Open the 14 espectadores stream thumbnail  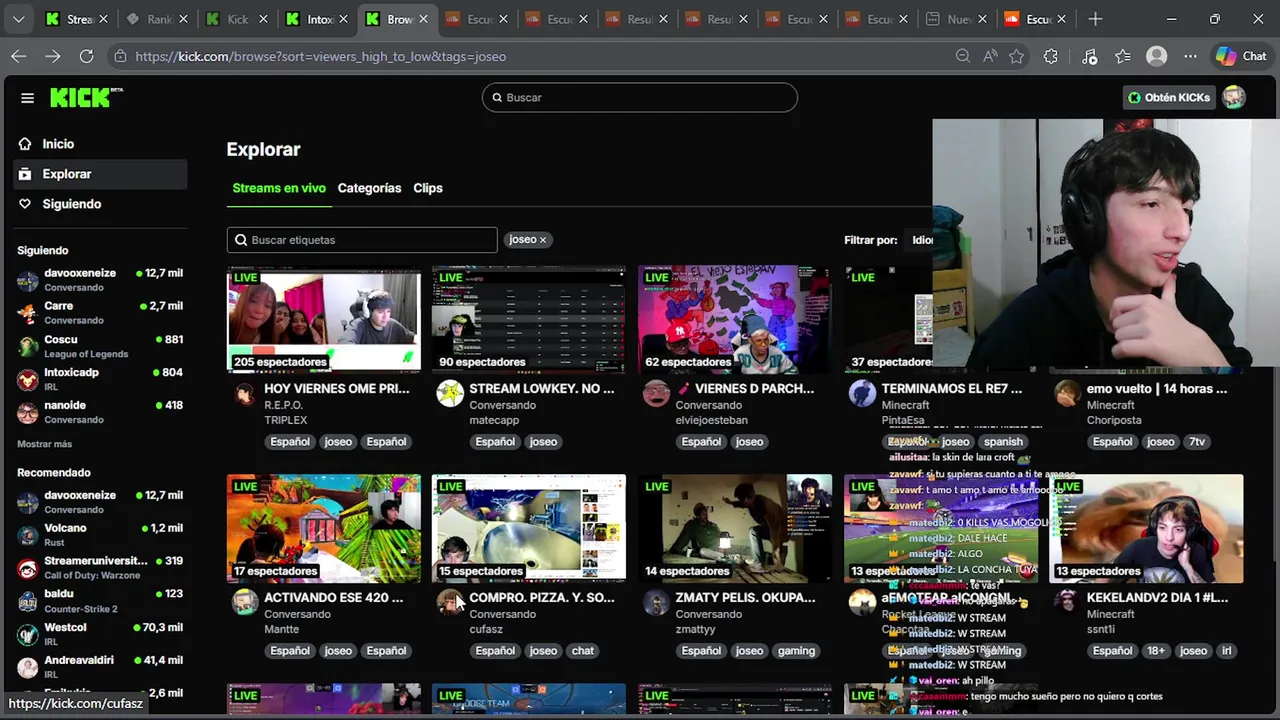pos(735,528)
